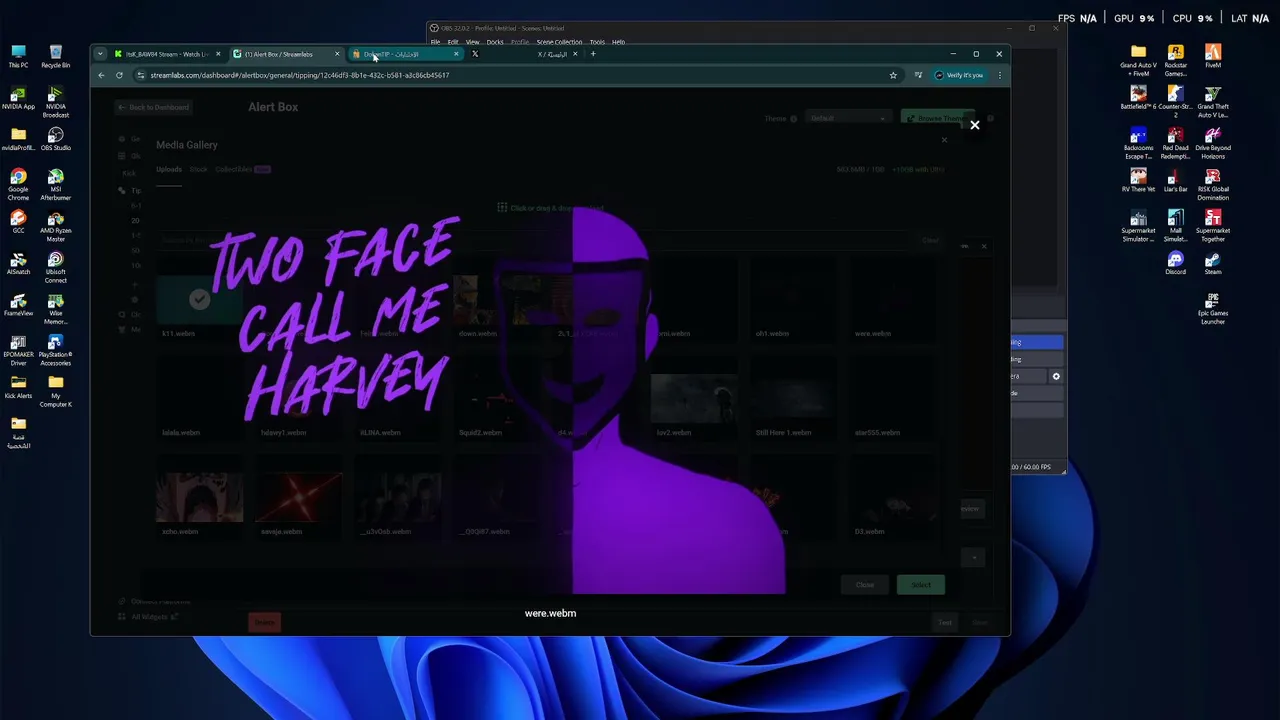Viewport: 1280px width, 720px height.
Task: Select the EPOMAKER Driver desktop shortcut
Action: pyautogui.click(x=18, y=350)
